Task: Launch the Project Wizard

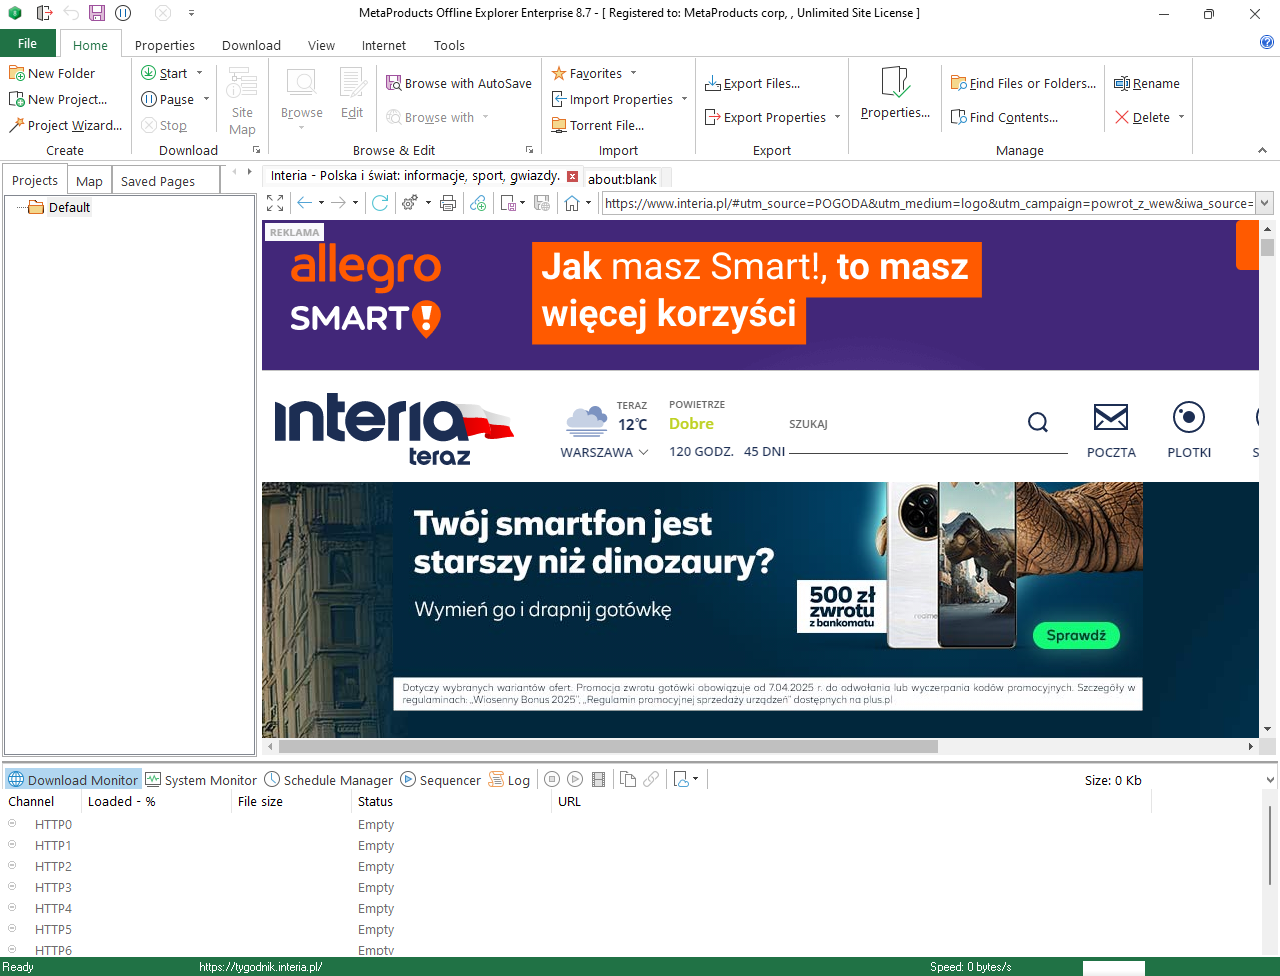Action: 66,125
